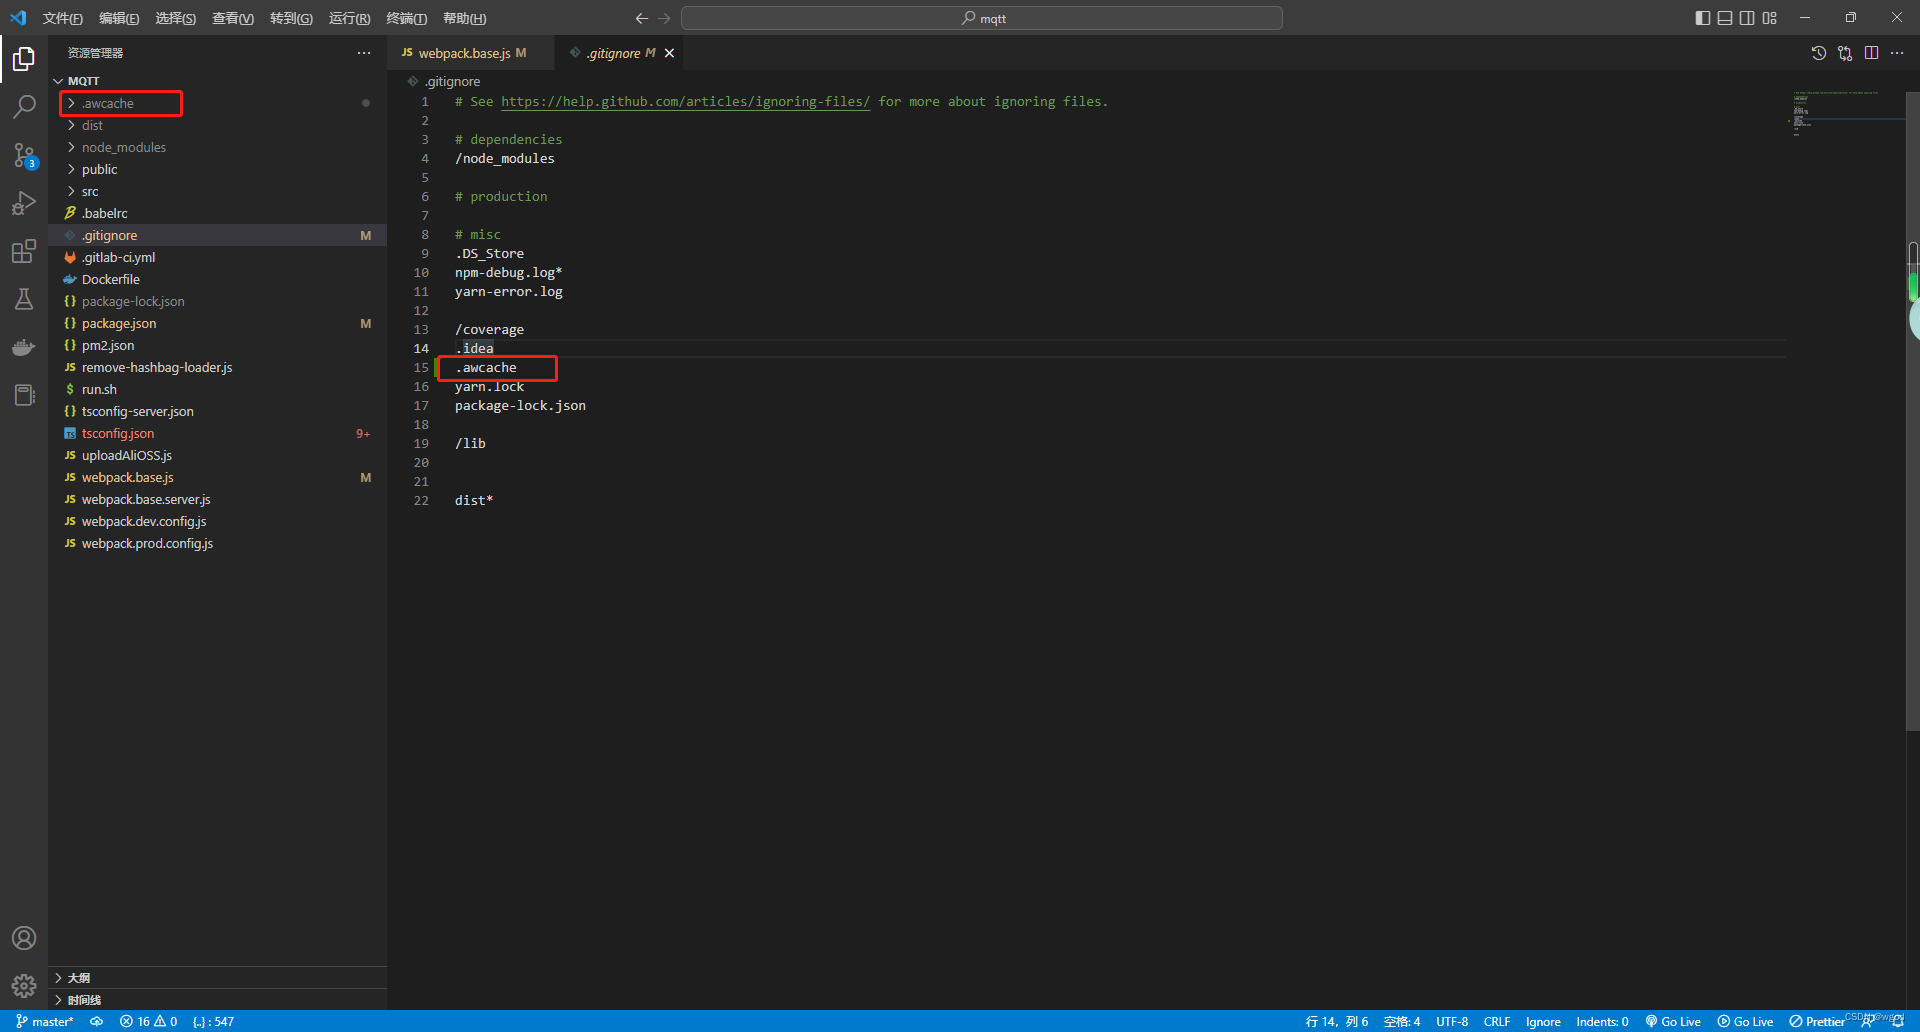Expand the src folder

coord(90,191)
